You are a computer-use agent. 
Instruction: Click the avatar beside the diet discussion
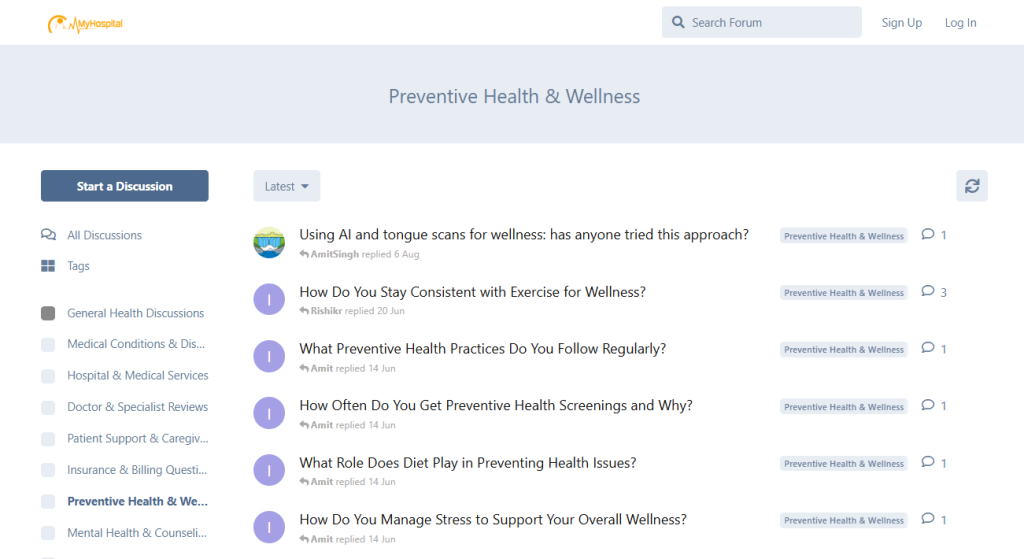[269, 470]
